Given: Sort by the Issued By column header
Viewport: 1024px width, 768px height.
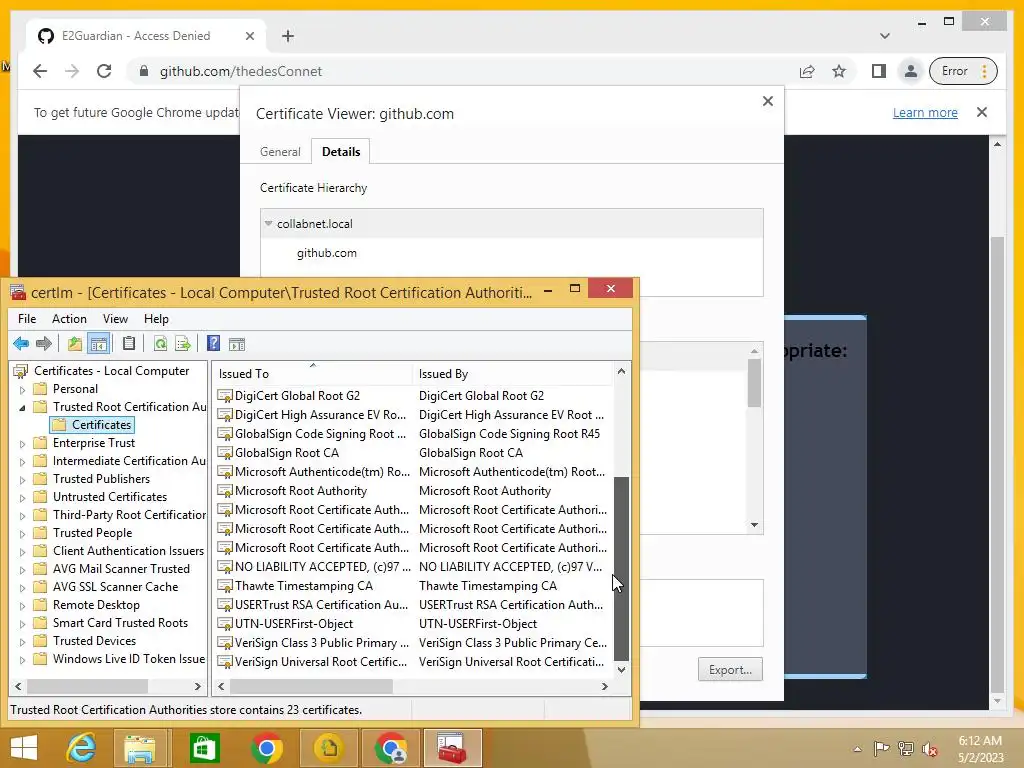Looking at the screenshot, I should click(513, 374).
